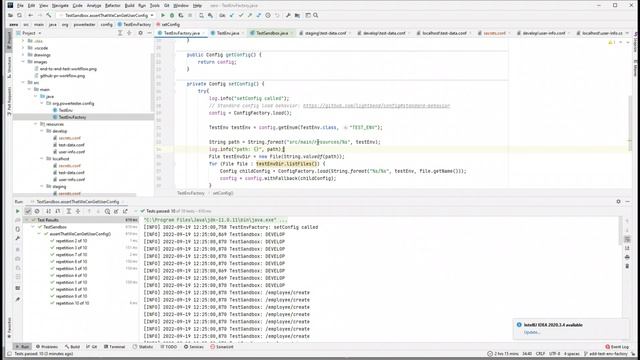The width and height of the screenshot is (640, 360).
Task: Open the lightbend config URL in comment
Action: (x=376, y=106)
